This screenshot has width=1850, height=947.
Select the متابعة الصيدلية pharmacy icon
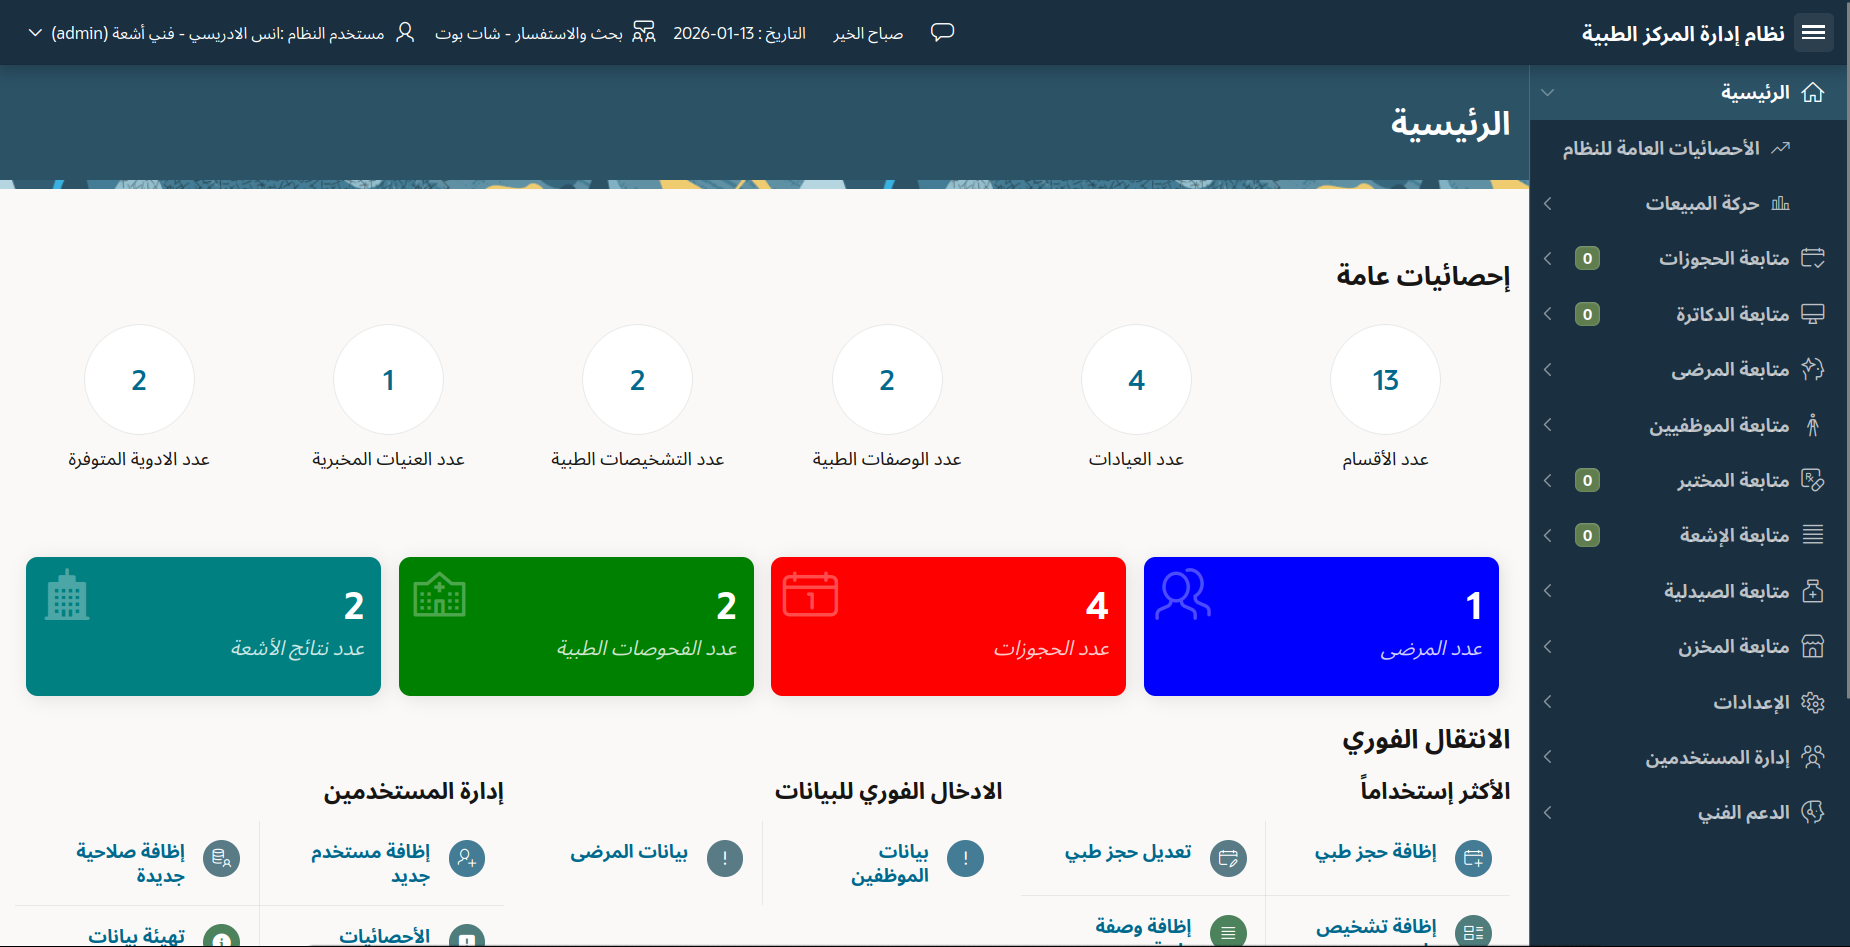tap(1814, 591)
